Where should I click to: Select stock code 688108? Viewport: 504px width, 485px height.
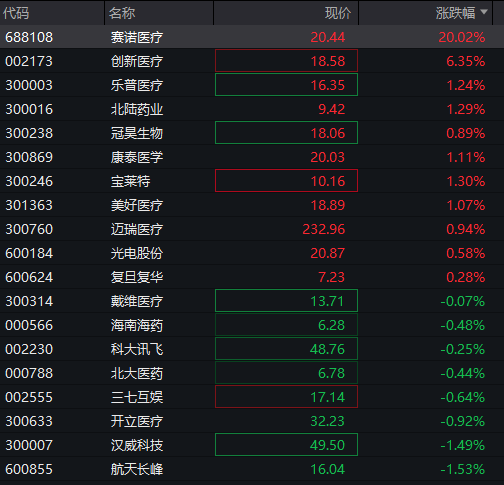pos(29,37)
